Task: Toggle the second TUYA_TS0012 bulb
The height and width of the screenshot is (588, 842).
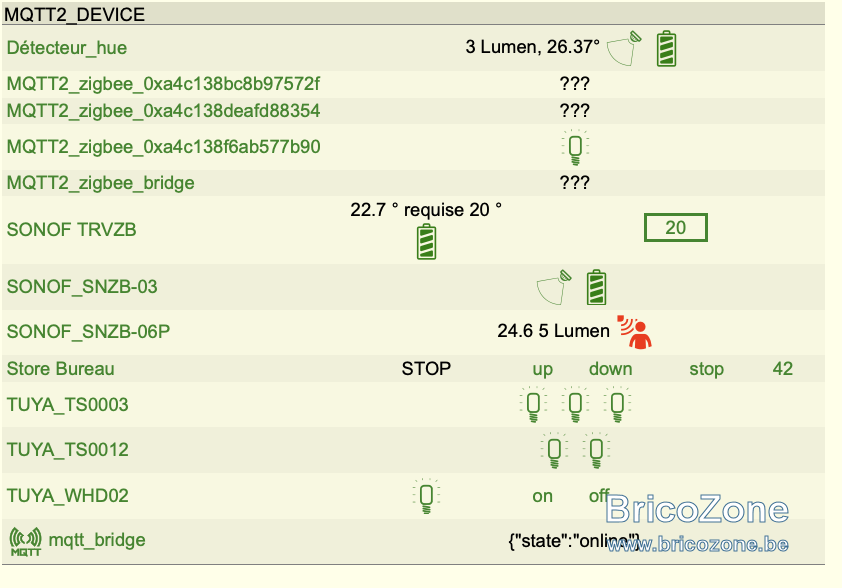Action: click(596, 450)
